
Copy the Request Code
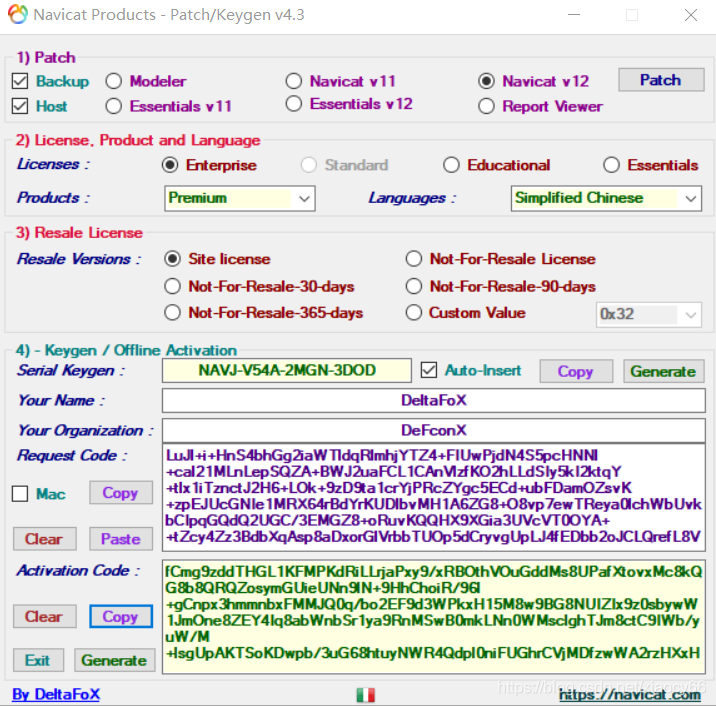pos(121,493)
